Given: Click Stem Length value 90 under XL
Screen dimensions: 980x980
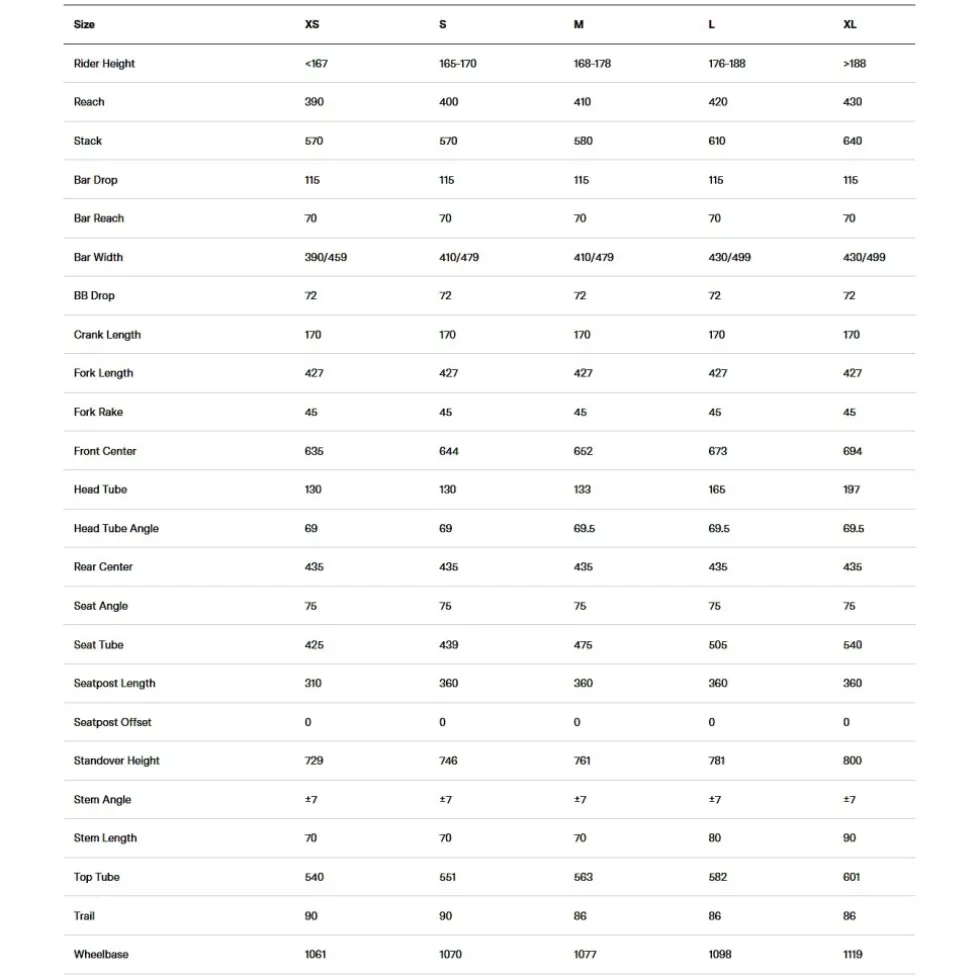Looking at the screenshot, I should [x=849, y=838].
